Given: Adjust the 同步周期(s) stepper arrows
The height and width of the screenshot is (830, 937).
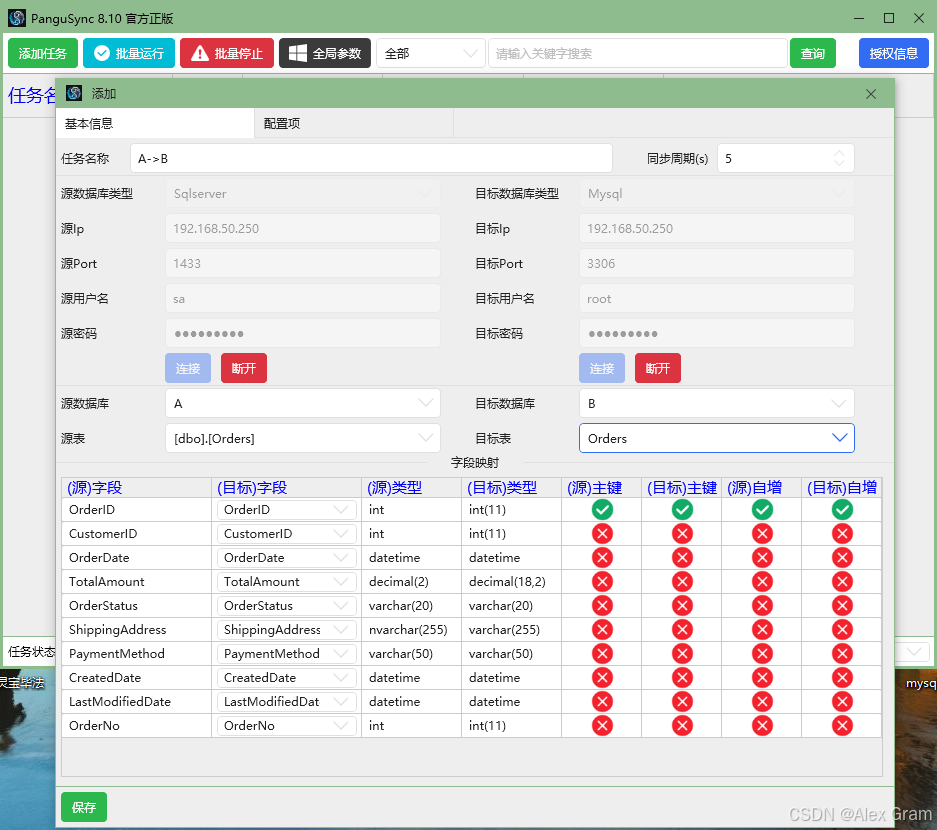Looking at the screenshot, I should pos(839,158).
